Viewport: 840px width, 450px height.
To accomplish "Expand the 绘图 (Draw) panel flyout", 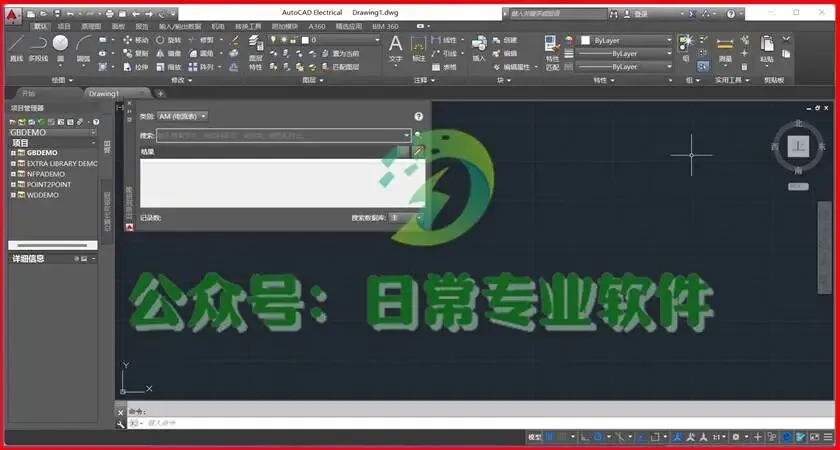I will tap(62, 80).
